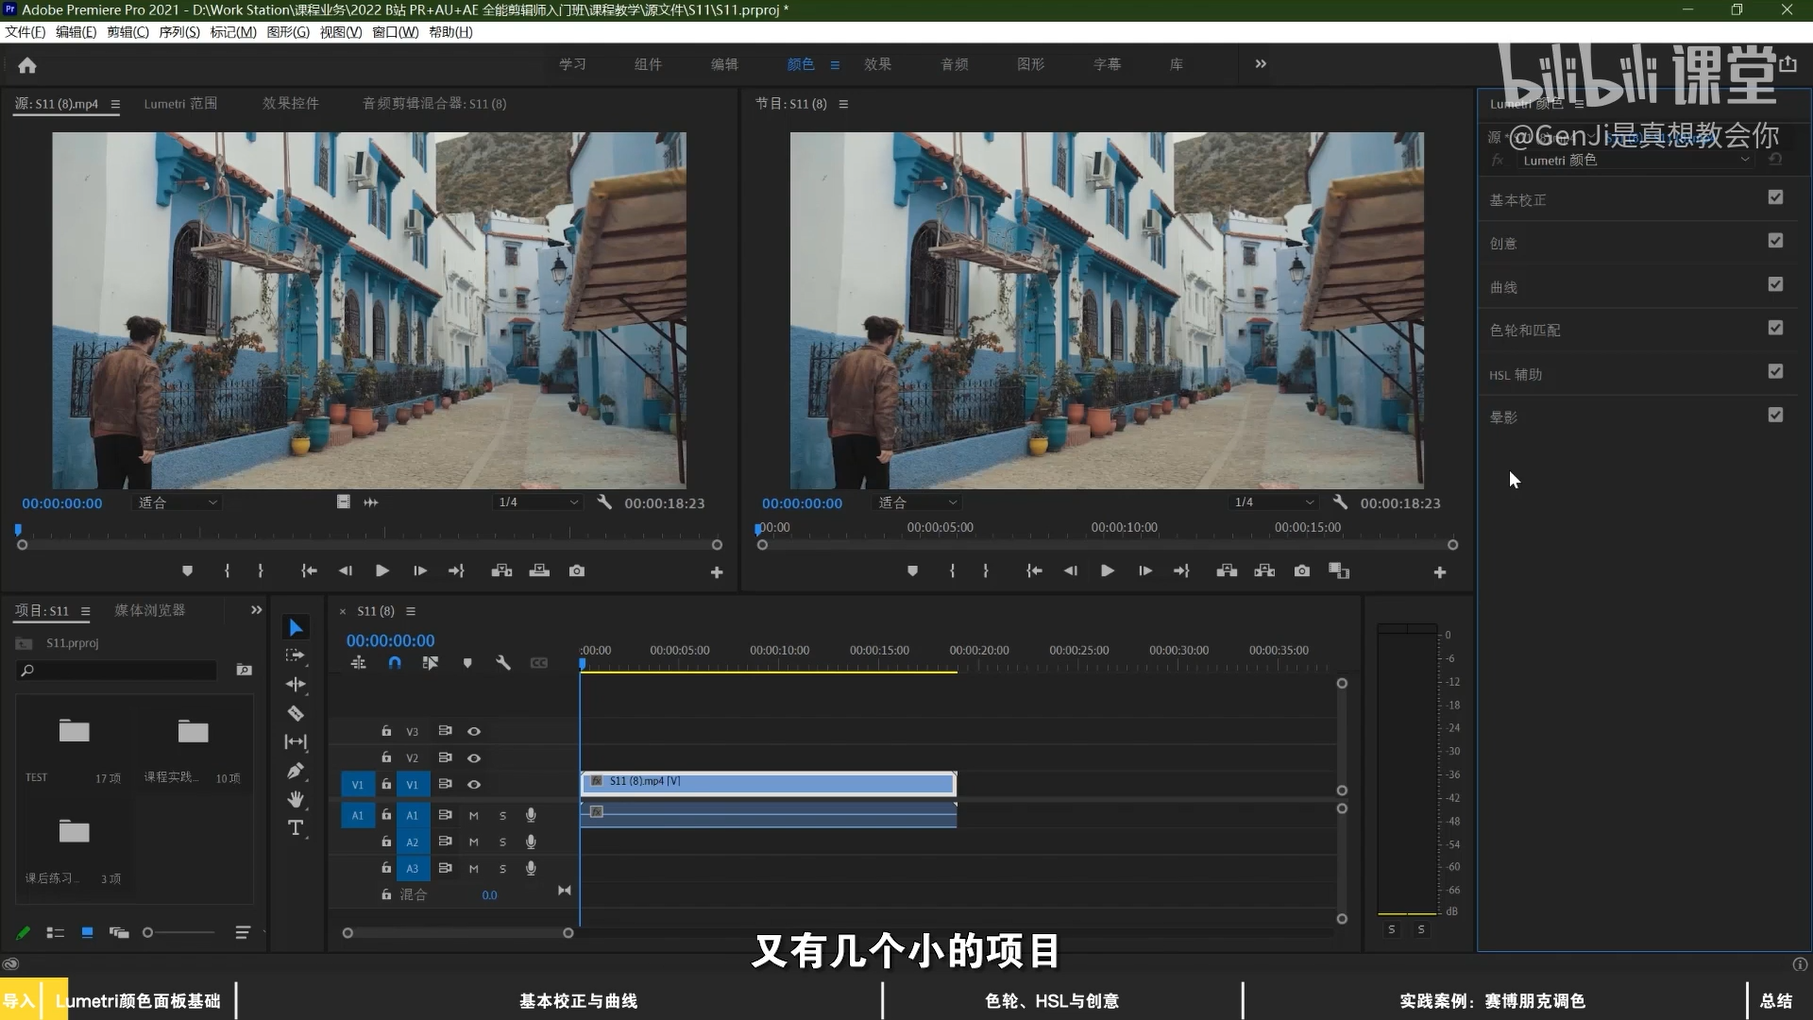Viewport: 1813px width, 1020px height.
Task: Switch project panel to icon view
Action: pos(87,933)
